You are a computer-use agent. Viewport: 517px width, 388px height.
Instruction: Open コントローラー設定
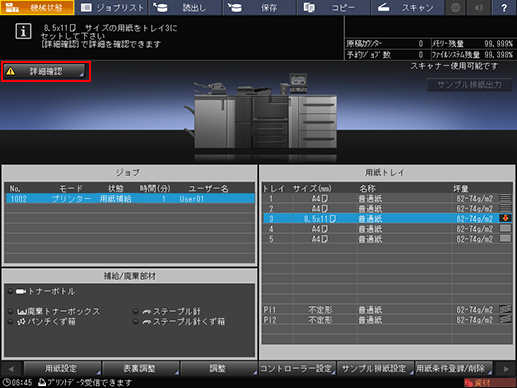coord(297,369)
